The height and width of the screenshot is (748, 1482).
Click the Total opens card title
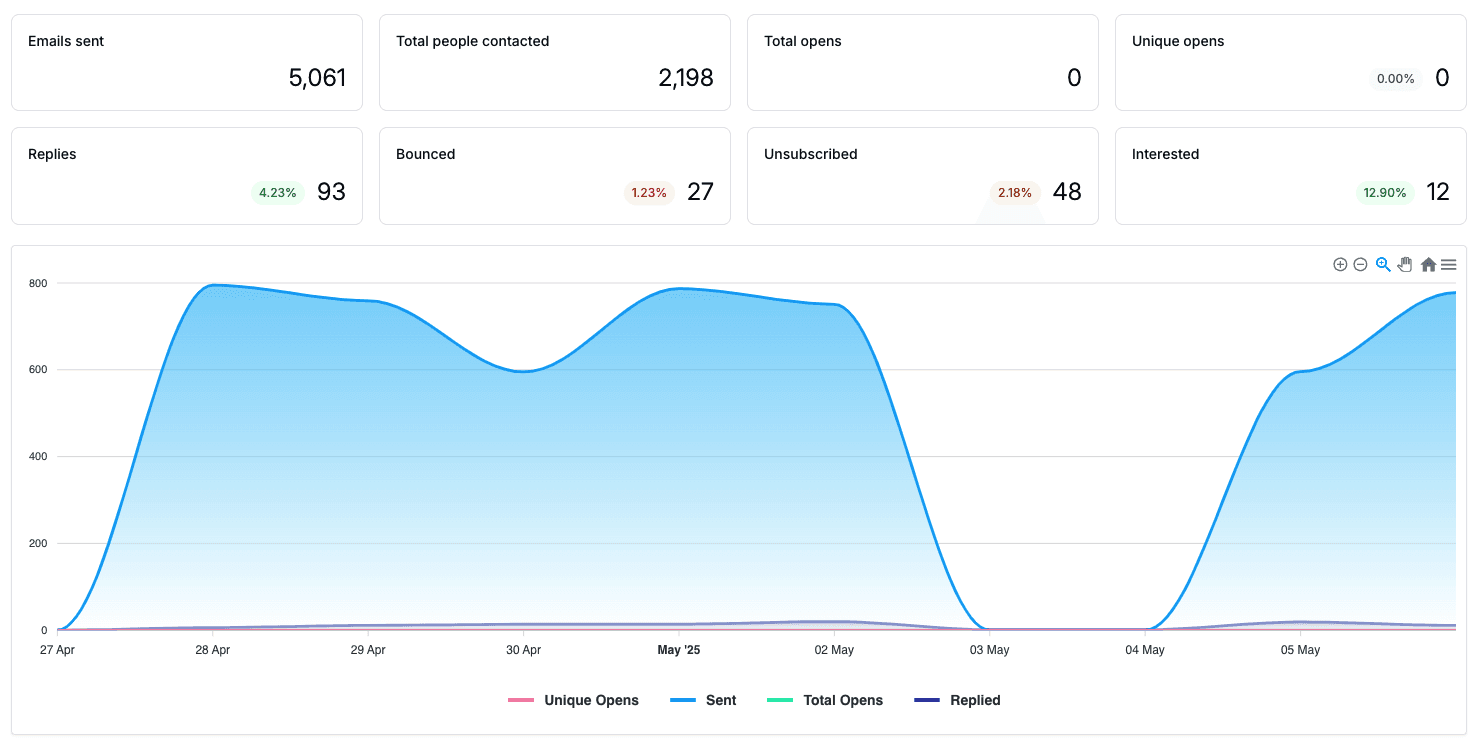[x=803, y=41]
